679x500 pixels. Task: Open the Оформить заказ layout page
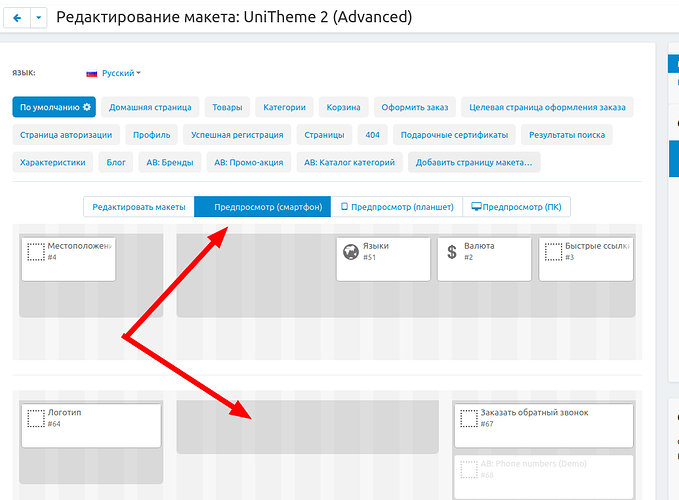coord(415,107)
